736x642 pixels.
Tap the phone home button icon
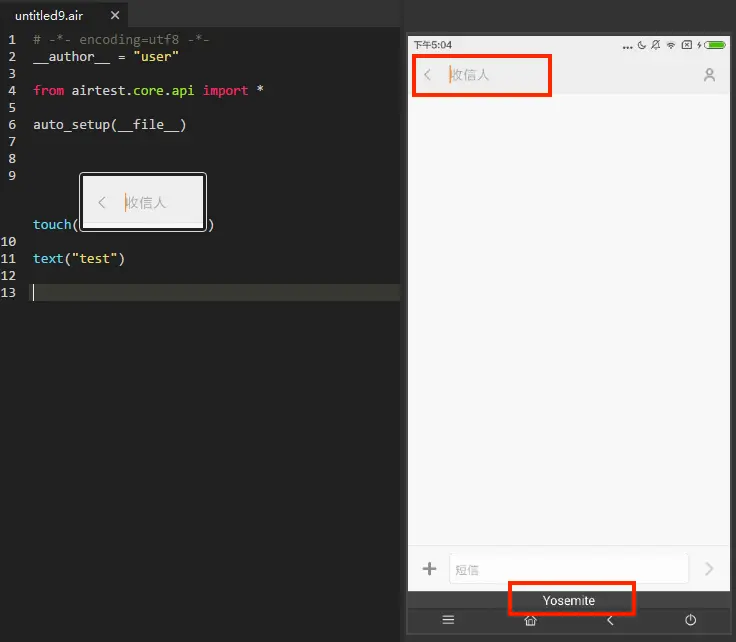530,620
